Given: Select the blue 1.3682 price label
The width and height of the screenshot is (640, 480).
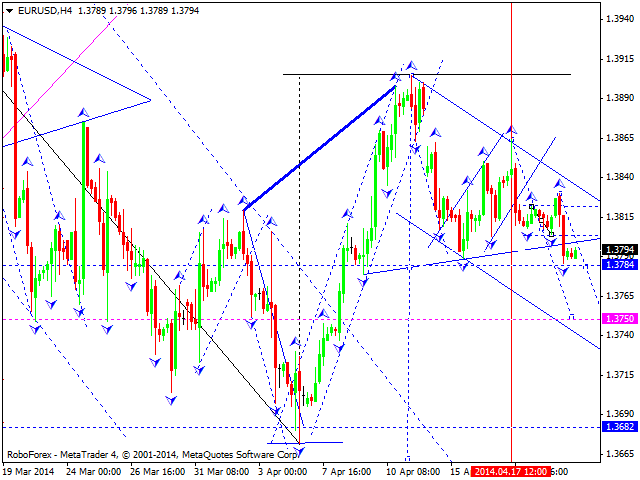Looking at the screenshot, I should coord(620,427).
